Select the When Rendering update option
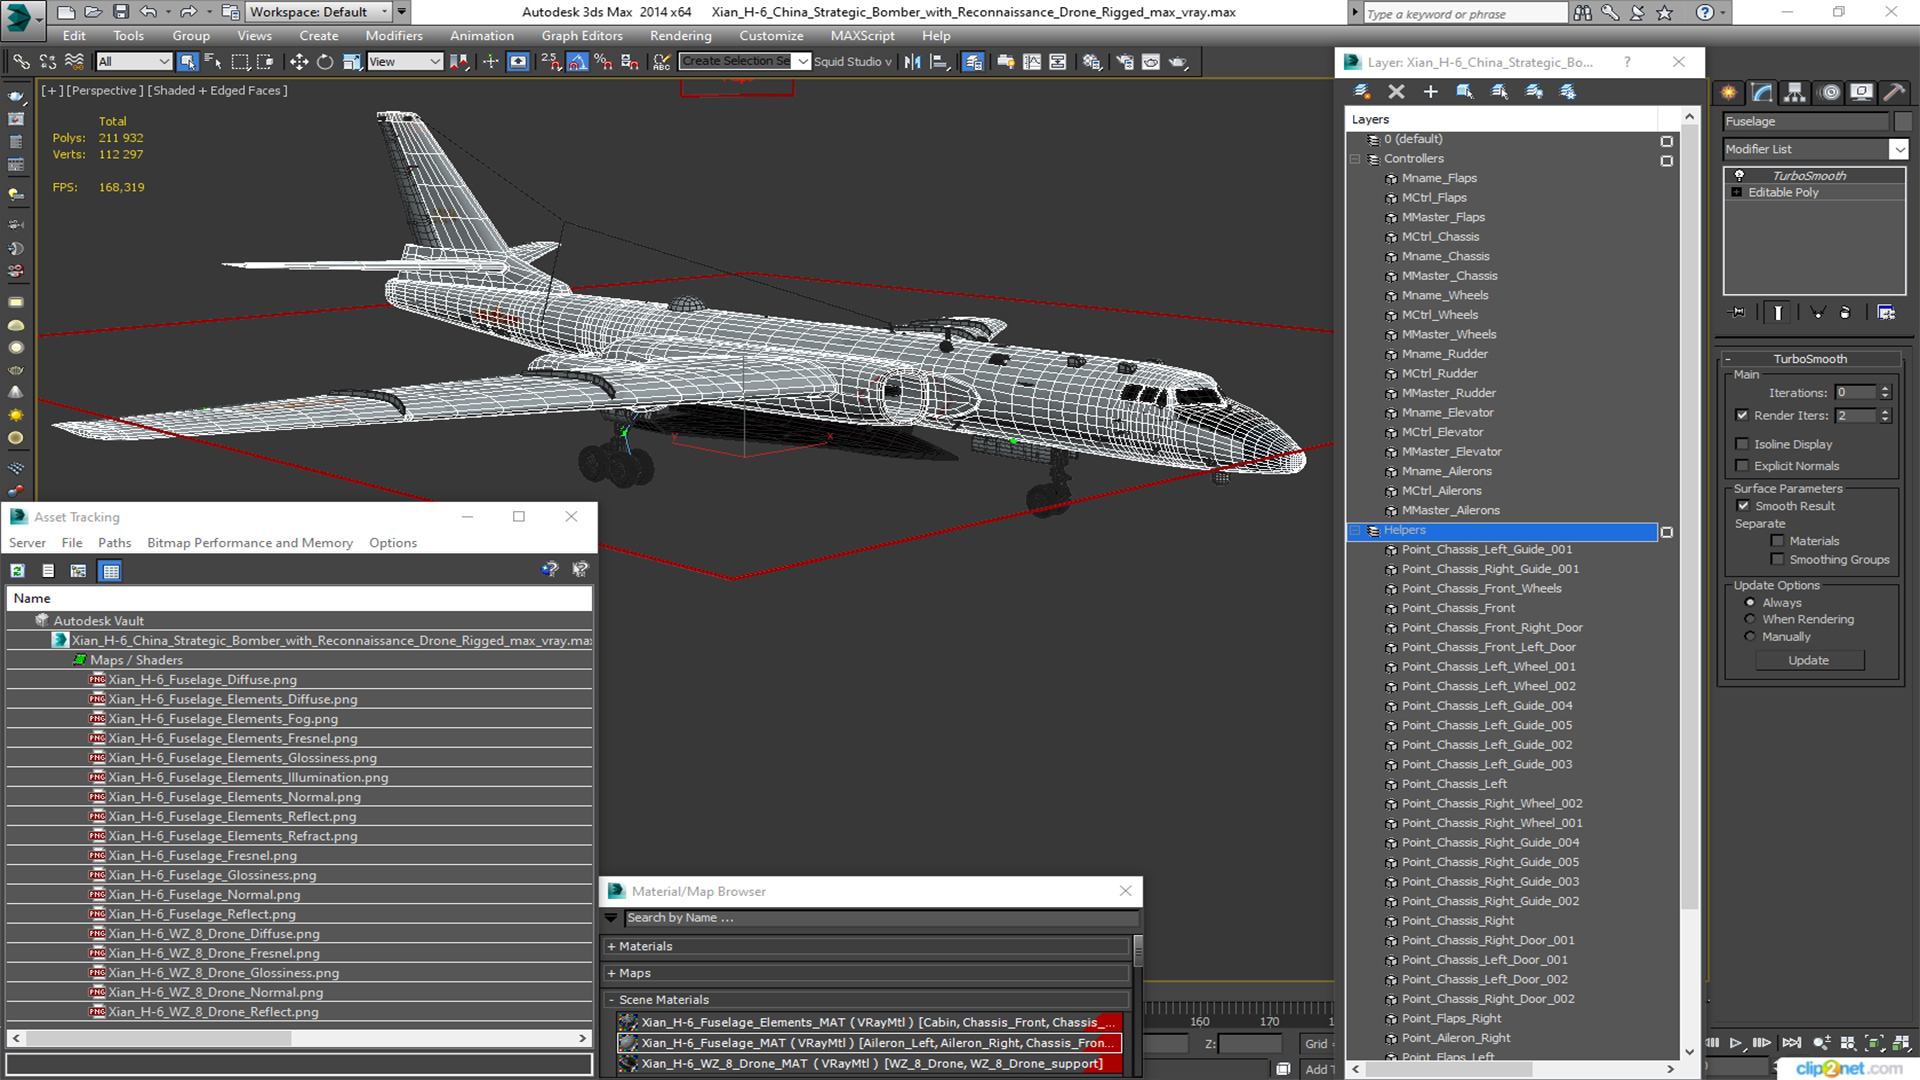 pyautogui.click(x=1750, y=619)
